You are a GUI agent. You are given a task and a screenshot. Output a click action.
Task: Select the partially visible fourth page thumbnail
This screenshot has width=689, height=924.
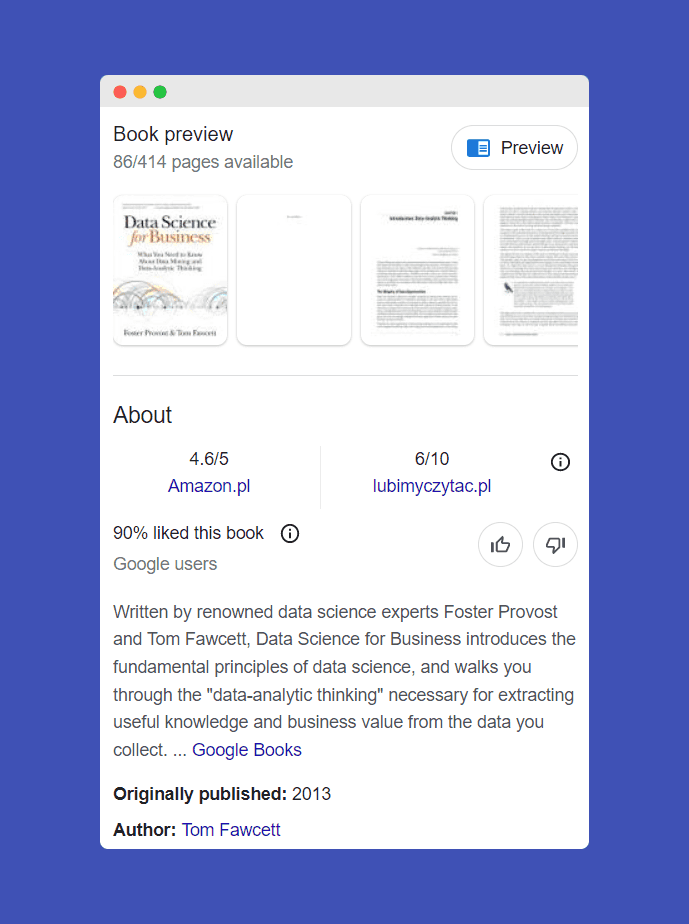click(x=531, y=270)
